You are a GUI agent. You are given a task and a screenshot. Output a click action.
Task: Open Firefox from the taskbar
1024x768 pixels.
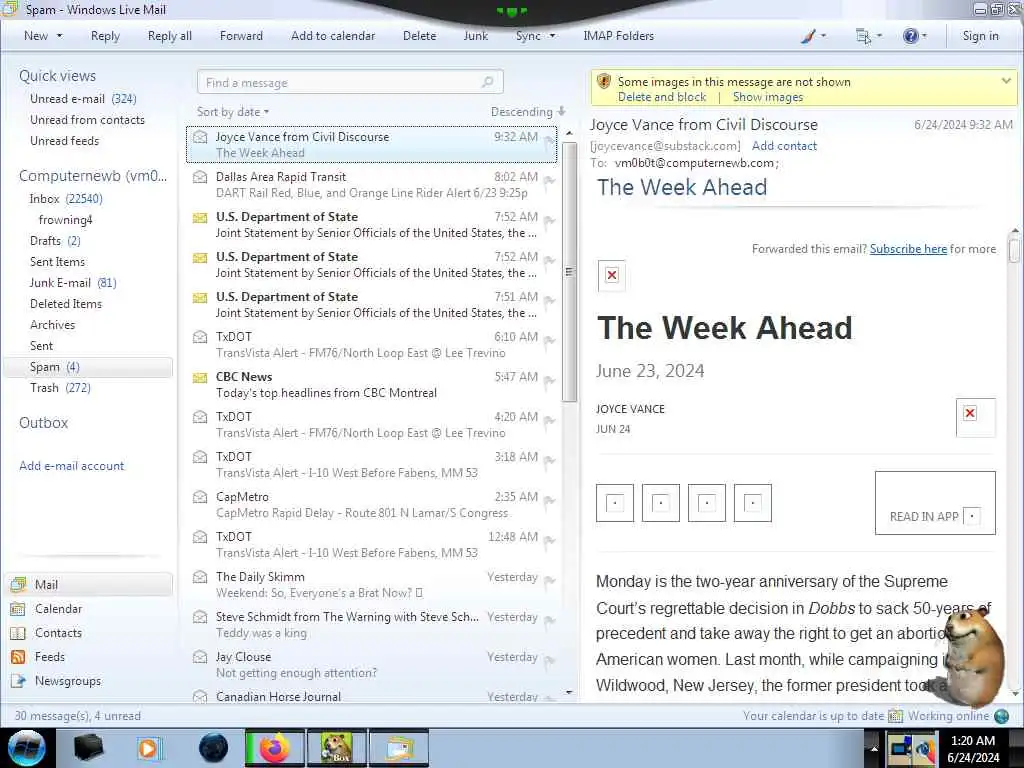[x=274, y=748]
